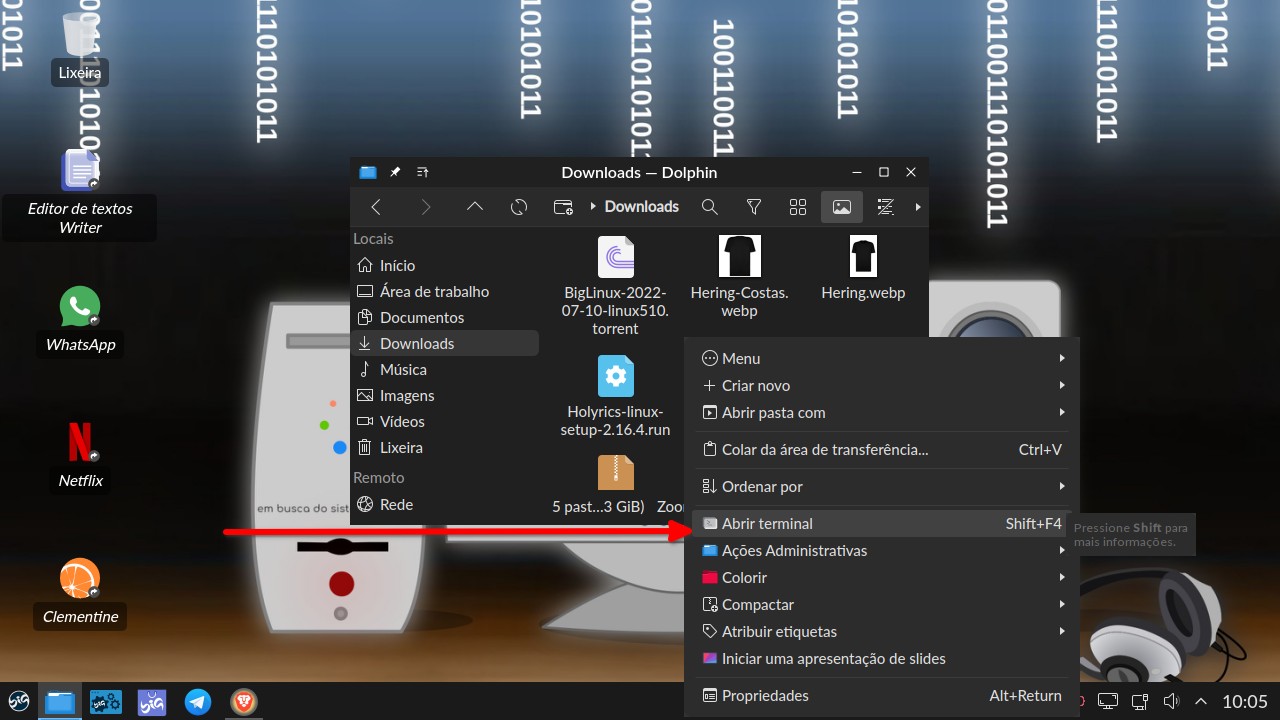1280x720 pixels.
Task: Select Downloads in the places sidebar
Action: coord(445,343)
